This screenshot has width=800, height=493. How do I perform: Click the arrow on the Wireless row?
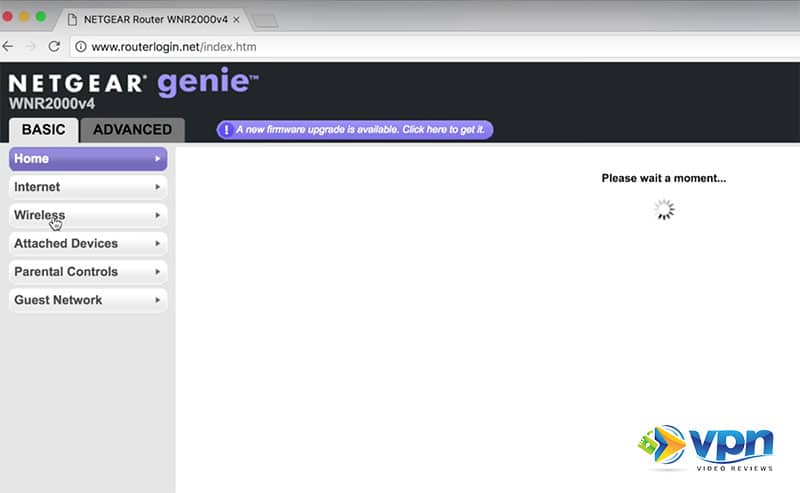point(157,215)
